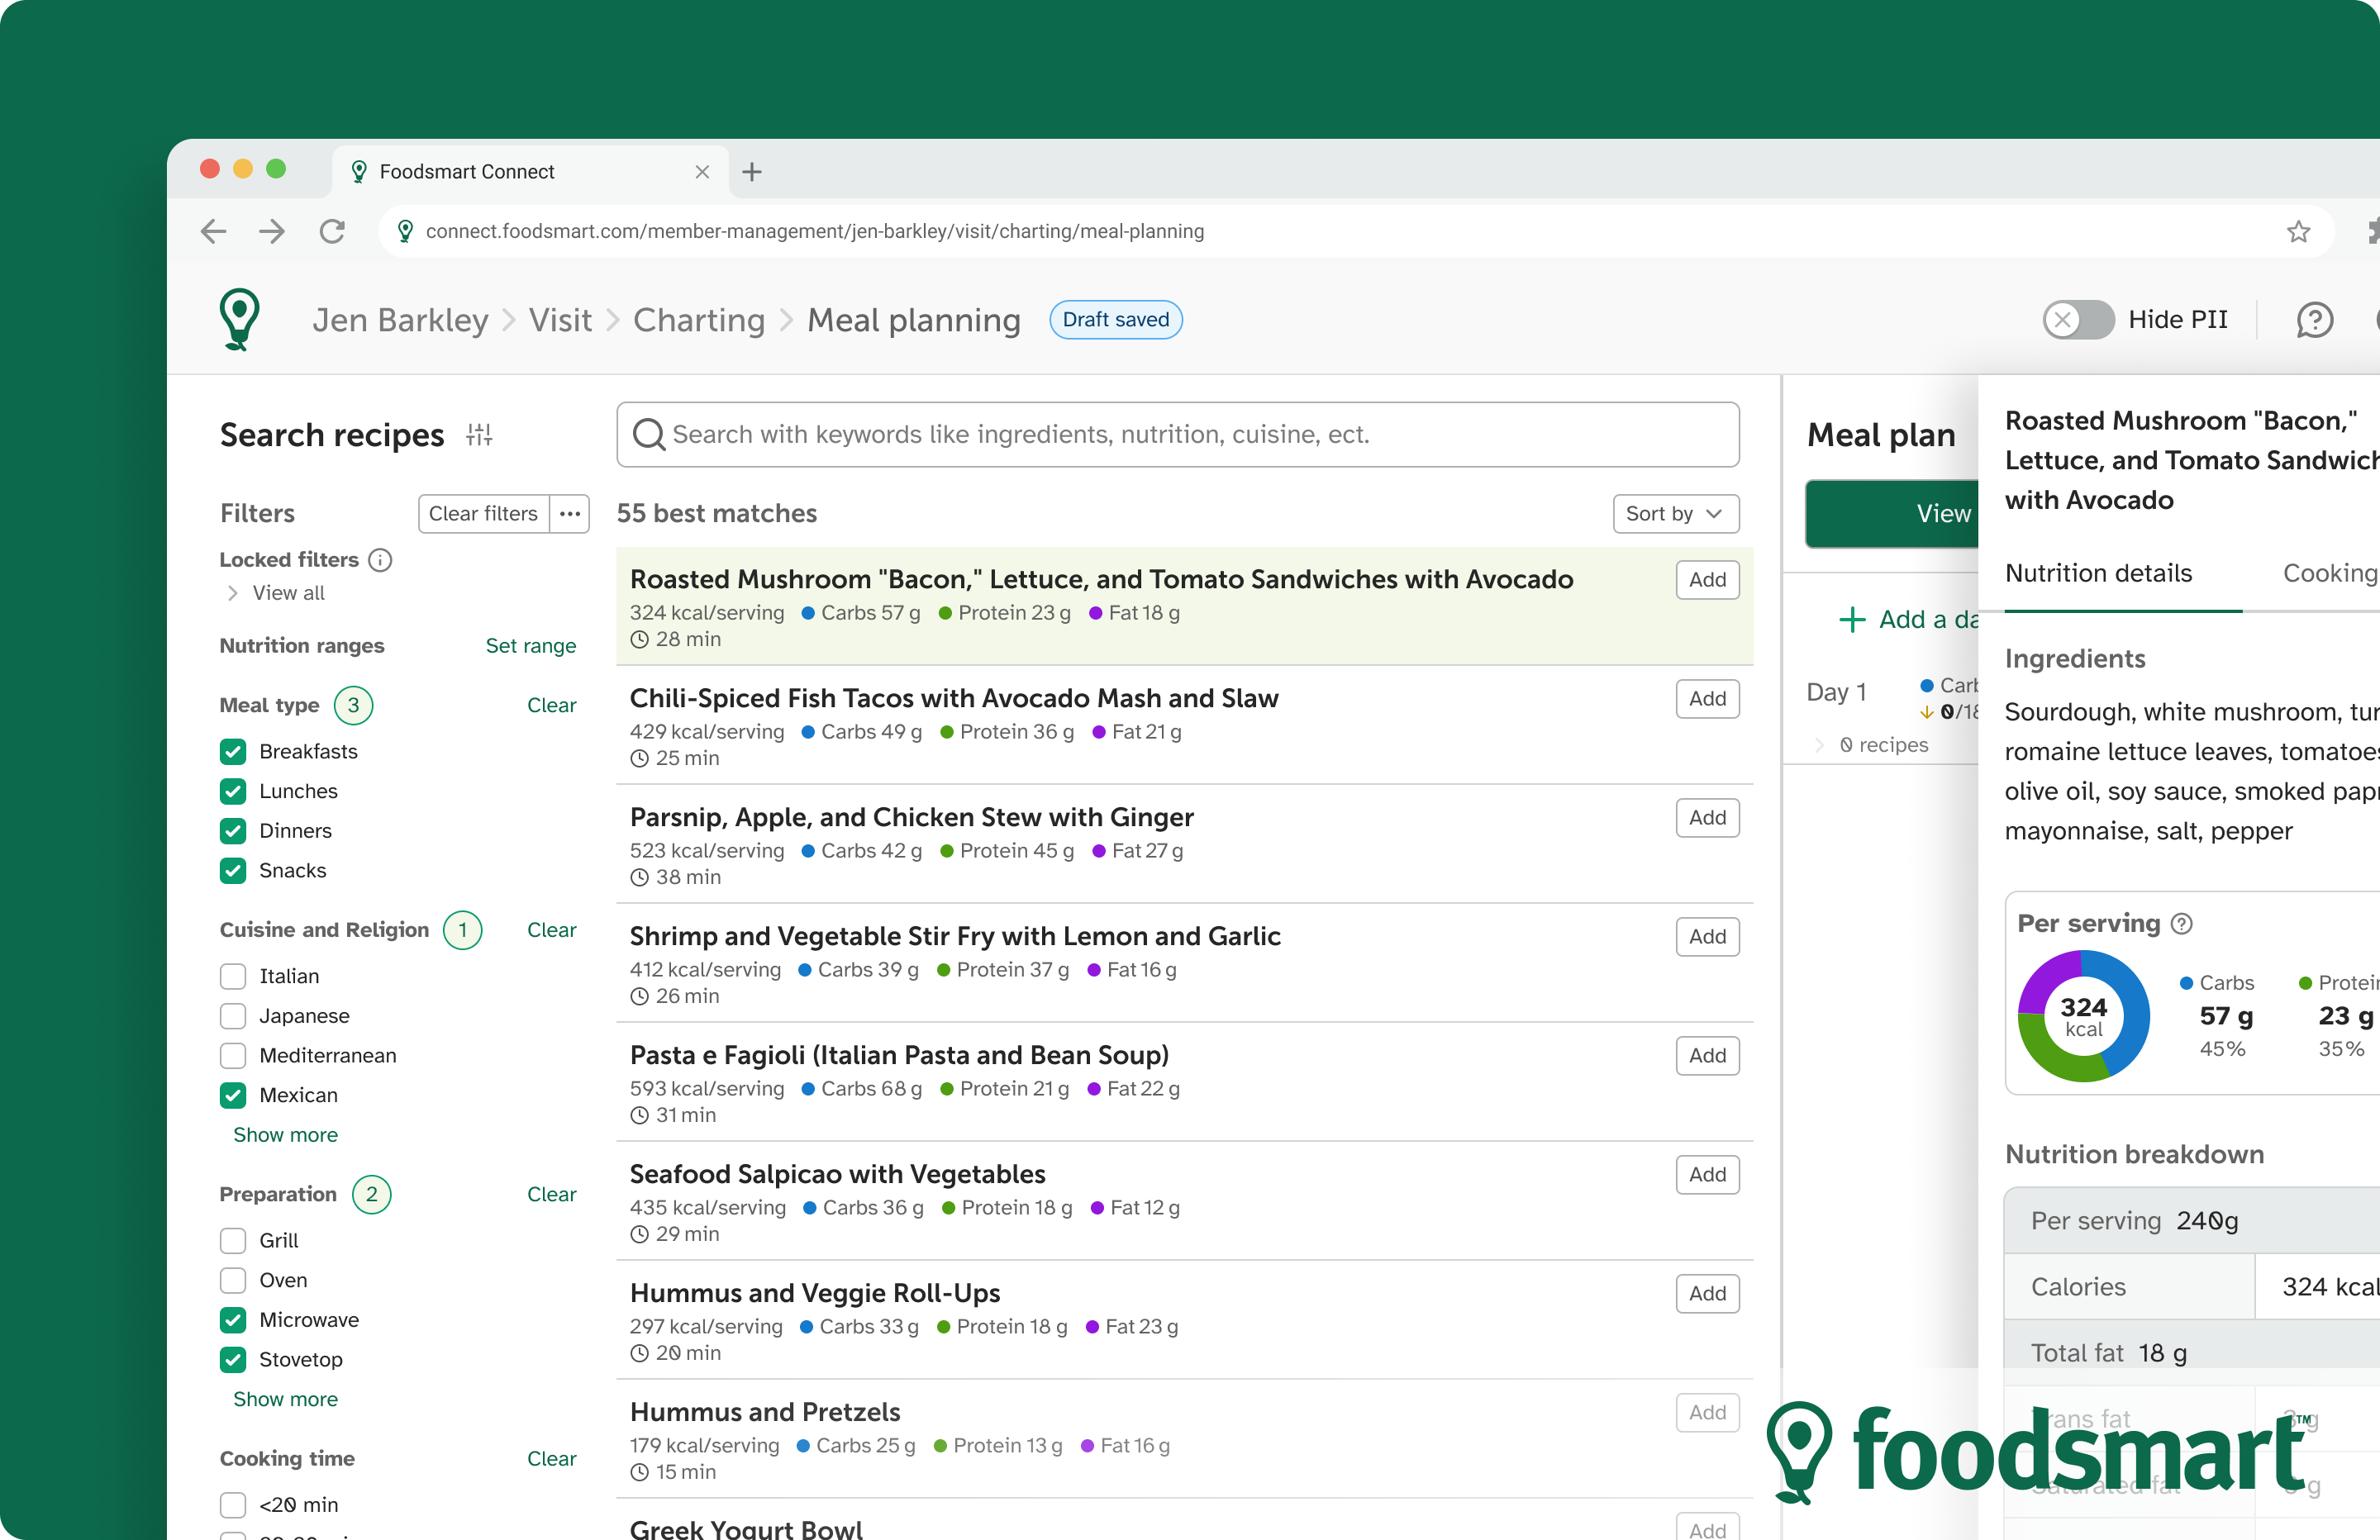Click the site info icon in address bar
Screen dimensions: 2380x1540
[x=405, y=232]
